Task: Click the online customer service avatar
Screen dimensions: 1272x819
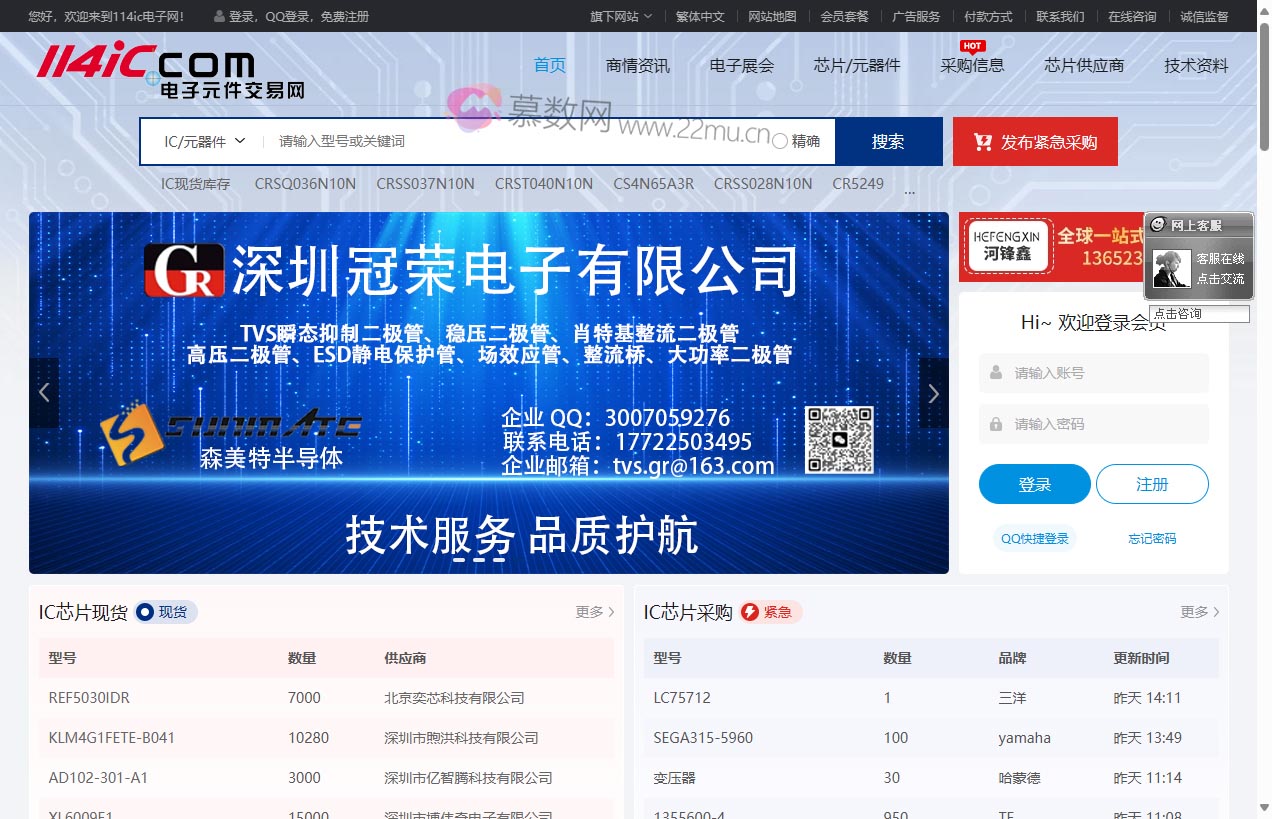Action: click(x=1171, y=268)
